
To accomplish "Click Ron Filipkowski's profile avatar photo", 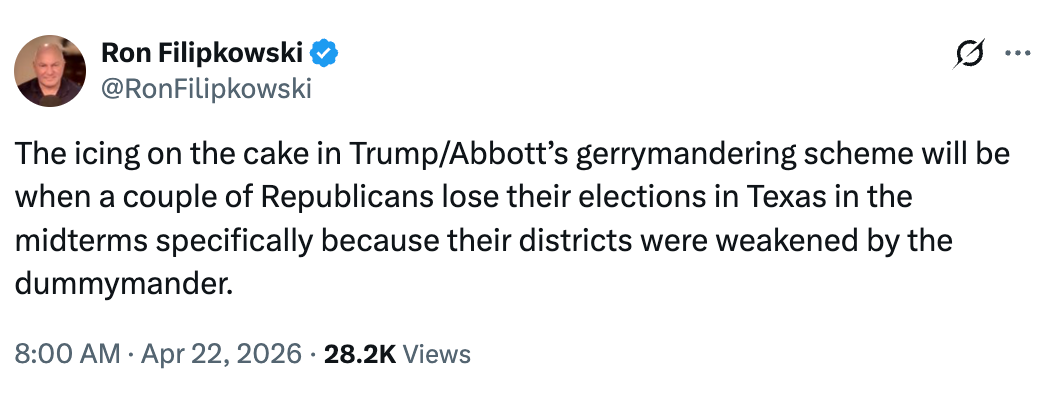I will 49,71.
